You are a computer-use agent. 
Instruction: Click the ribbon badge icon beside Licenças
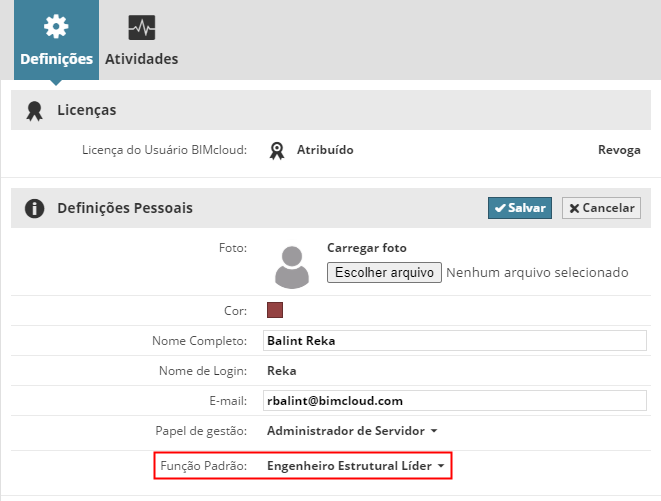[35, 110]
